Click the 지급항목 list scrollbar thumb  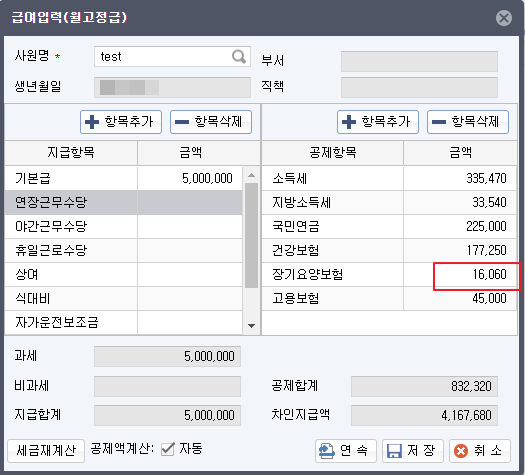pos(251,235)
